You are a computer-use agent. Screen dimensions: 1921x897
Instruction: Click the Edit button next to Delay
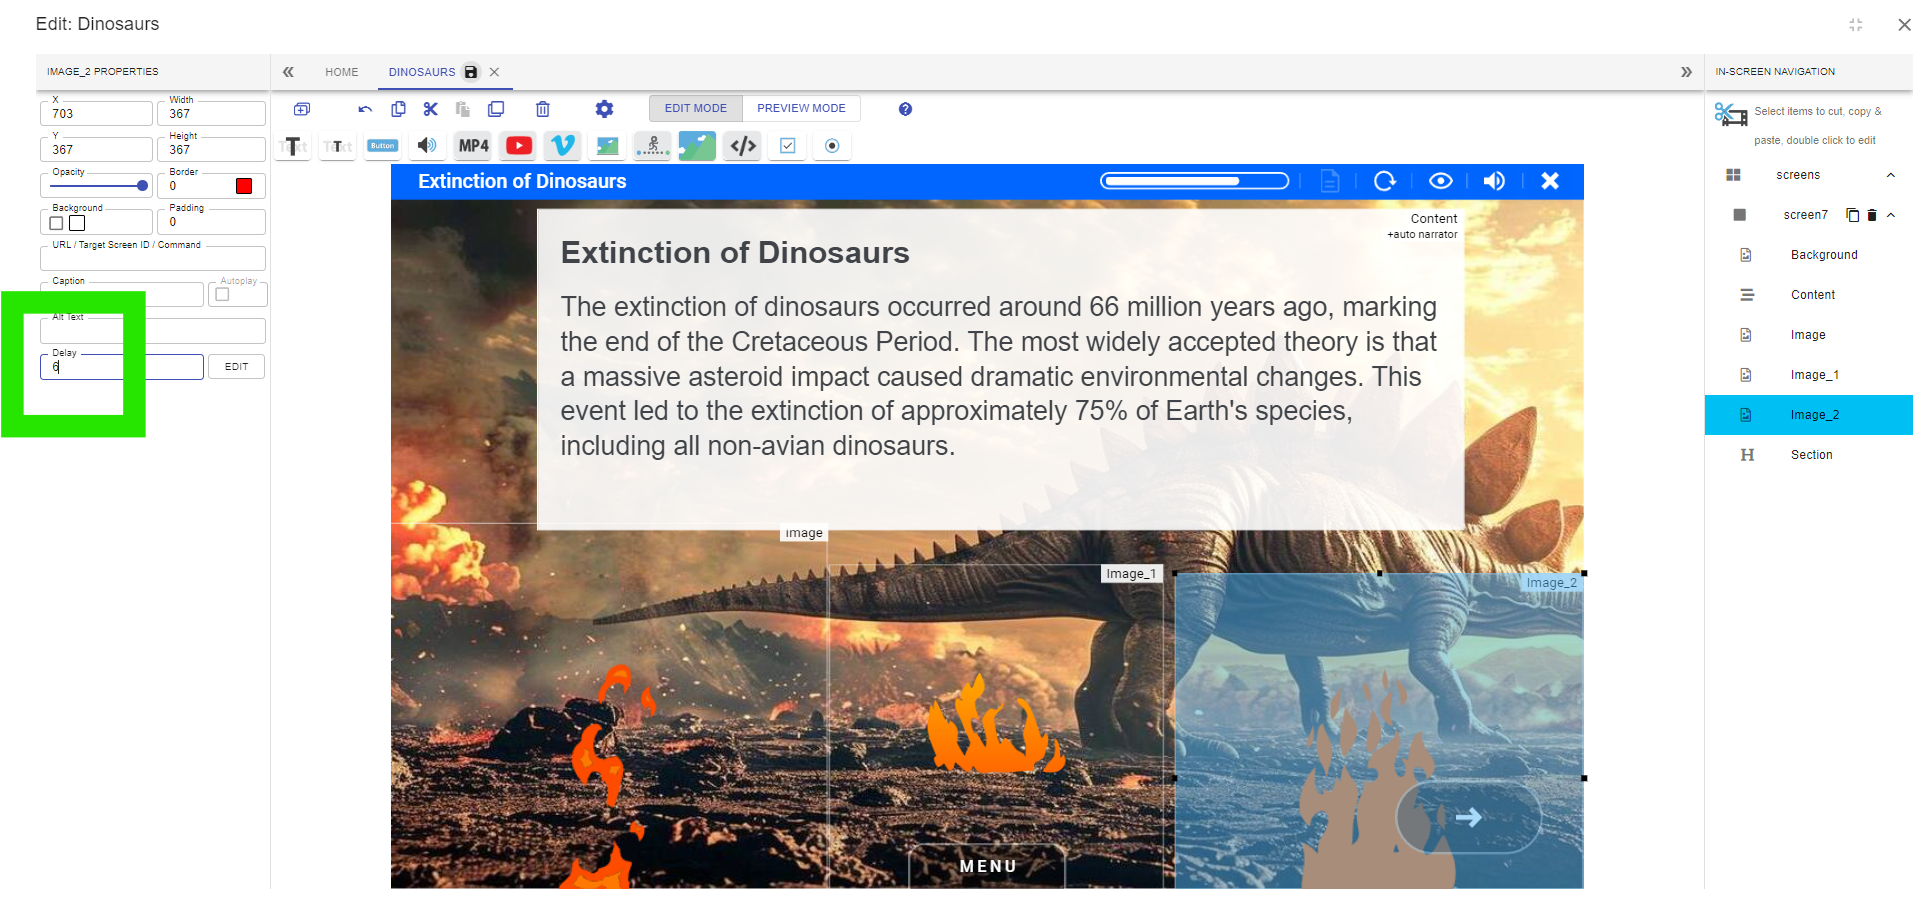pyautogui.click(x=237, y=367)
